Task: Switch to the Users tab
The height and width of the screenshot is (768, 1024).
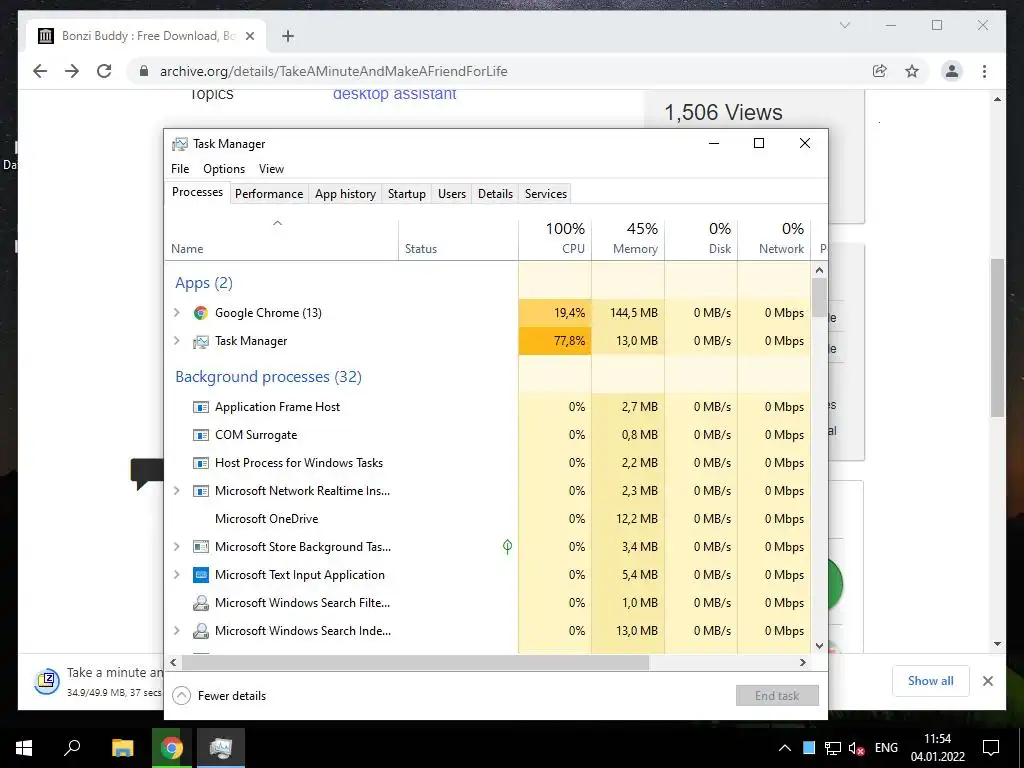Action: pyautogui.click(x=452, y=193)
